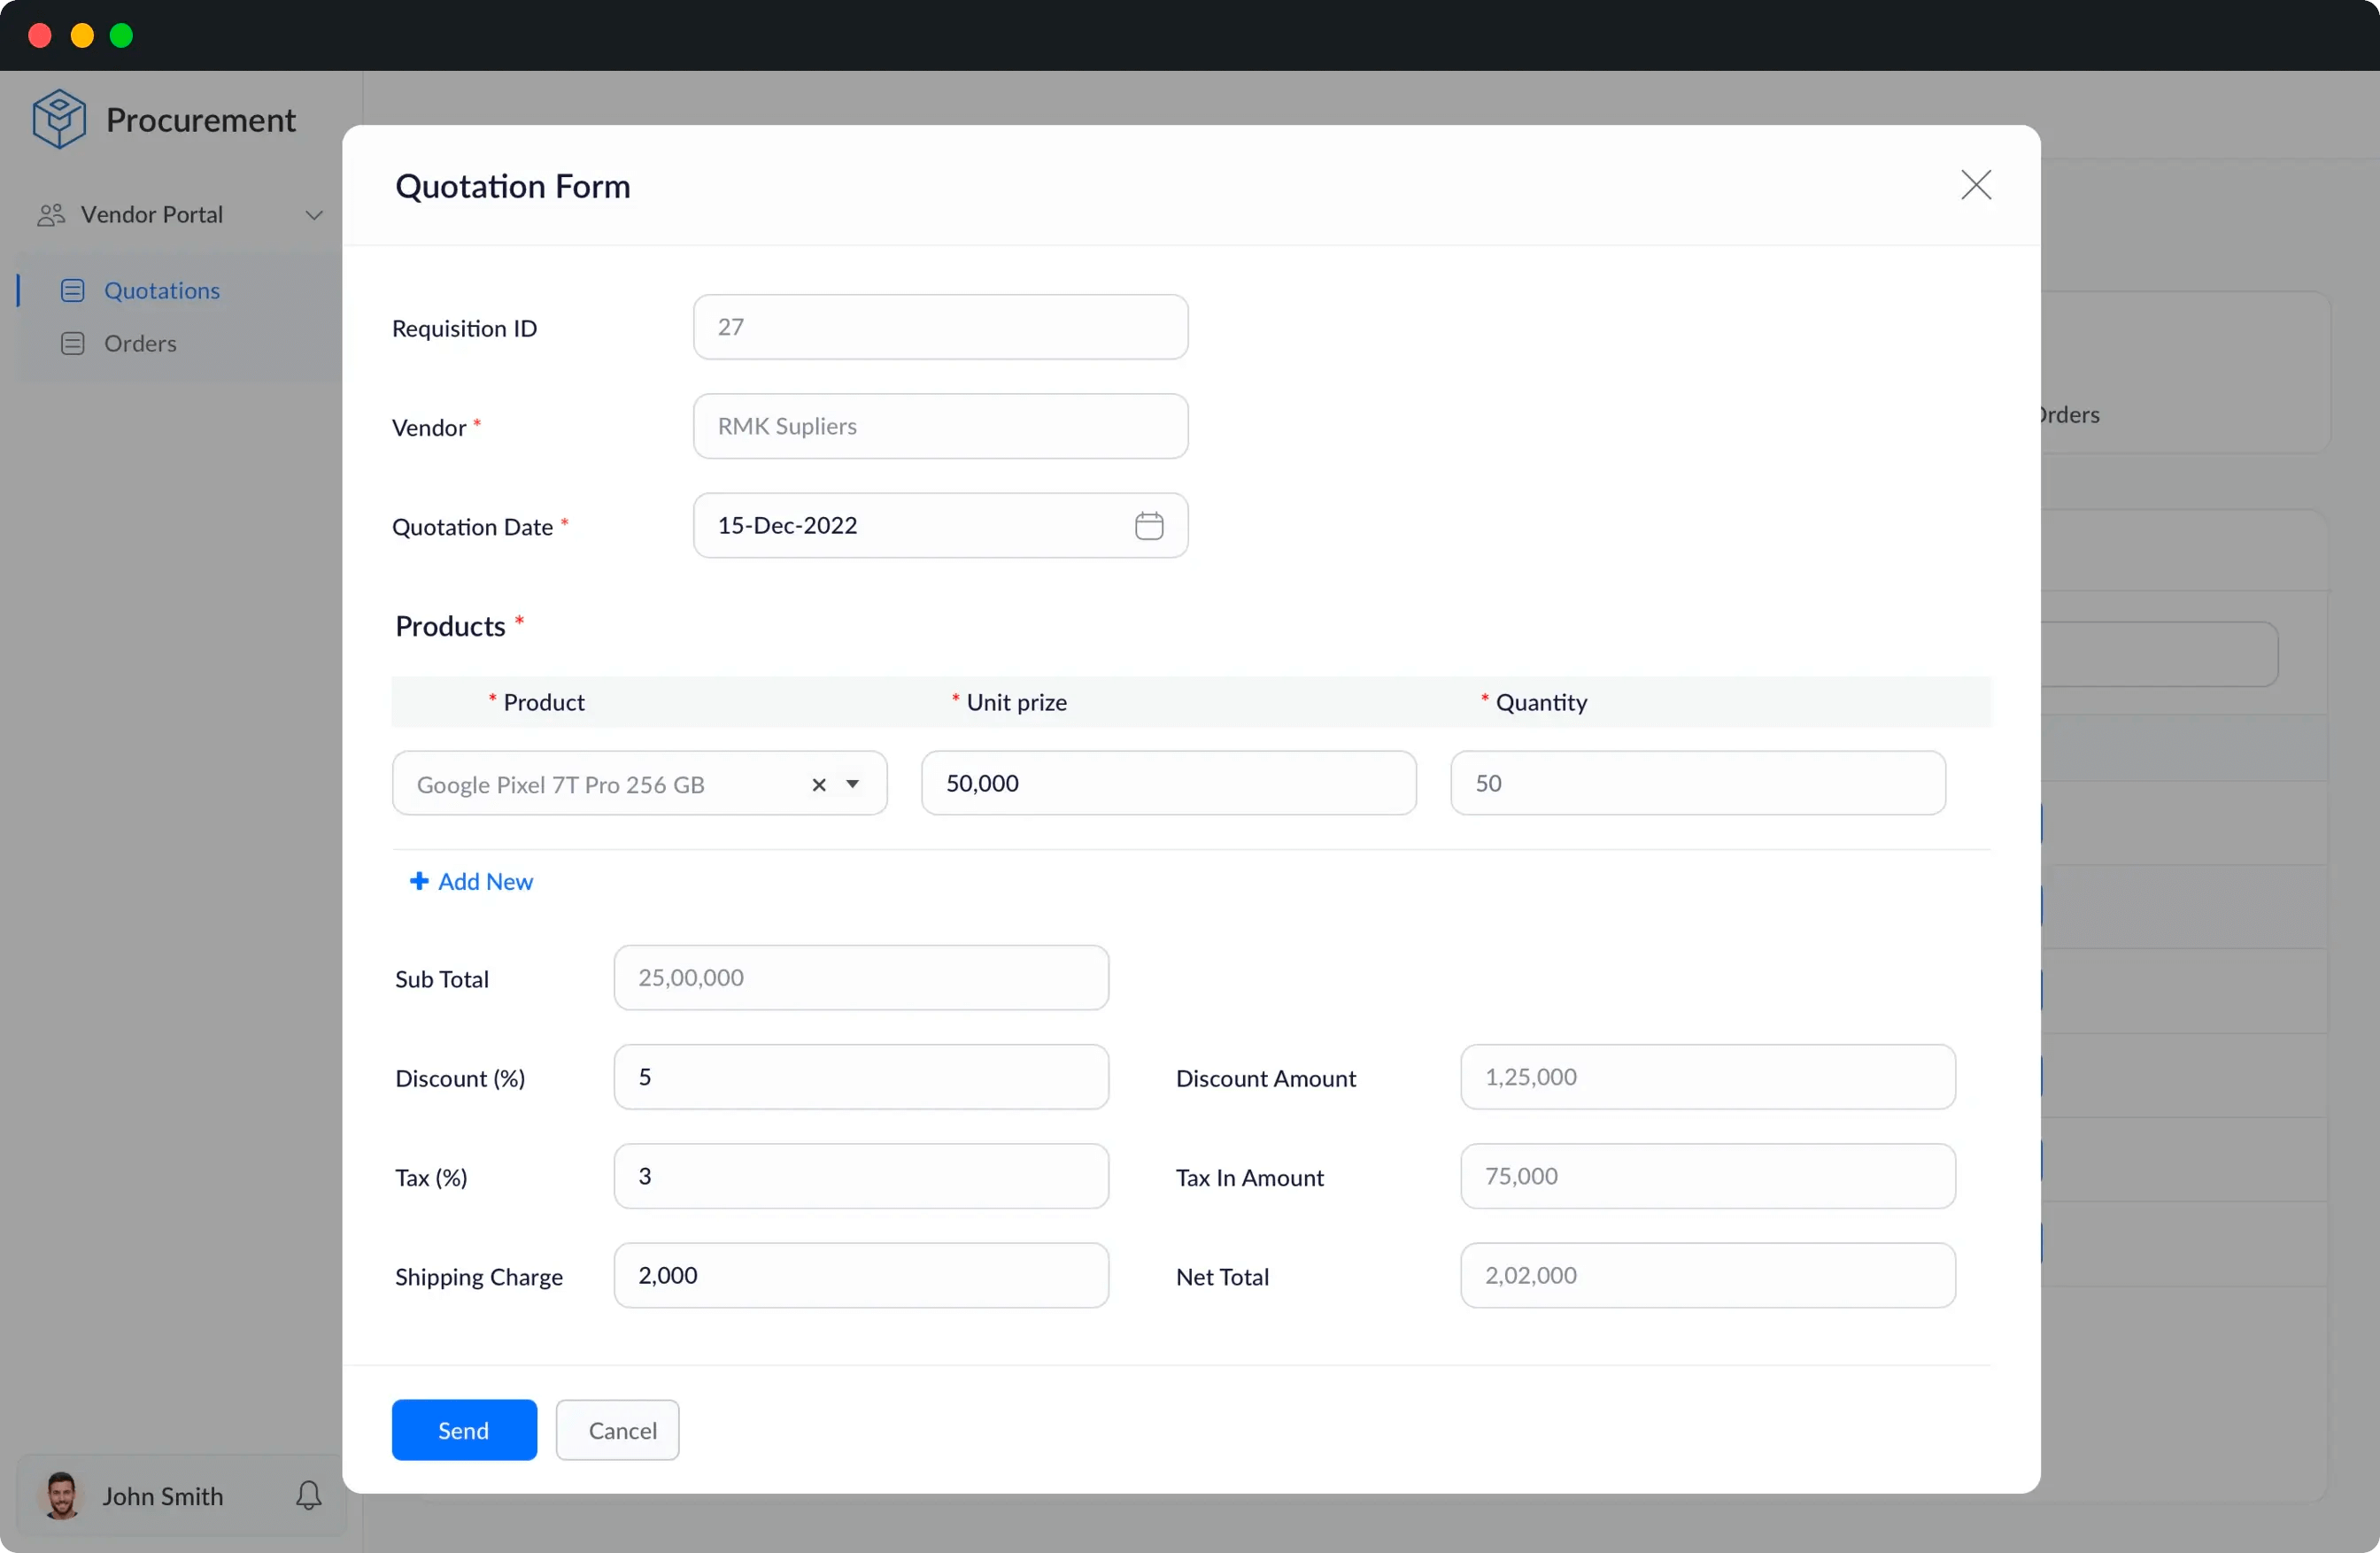This screenshot has height=1553, width=2380.
Task: Close the Quotation Form dialog
Action: click(x=1975, y=185)
